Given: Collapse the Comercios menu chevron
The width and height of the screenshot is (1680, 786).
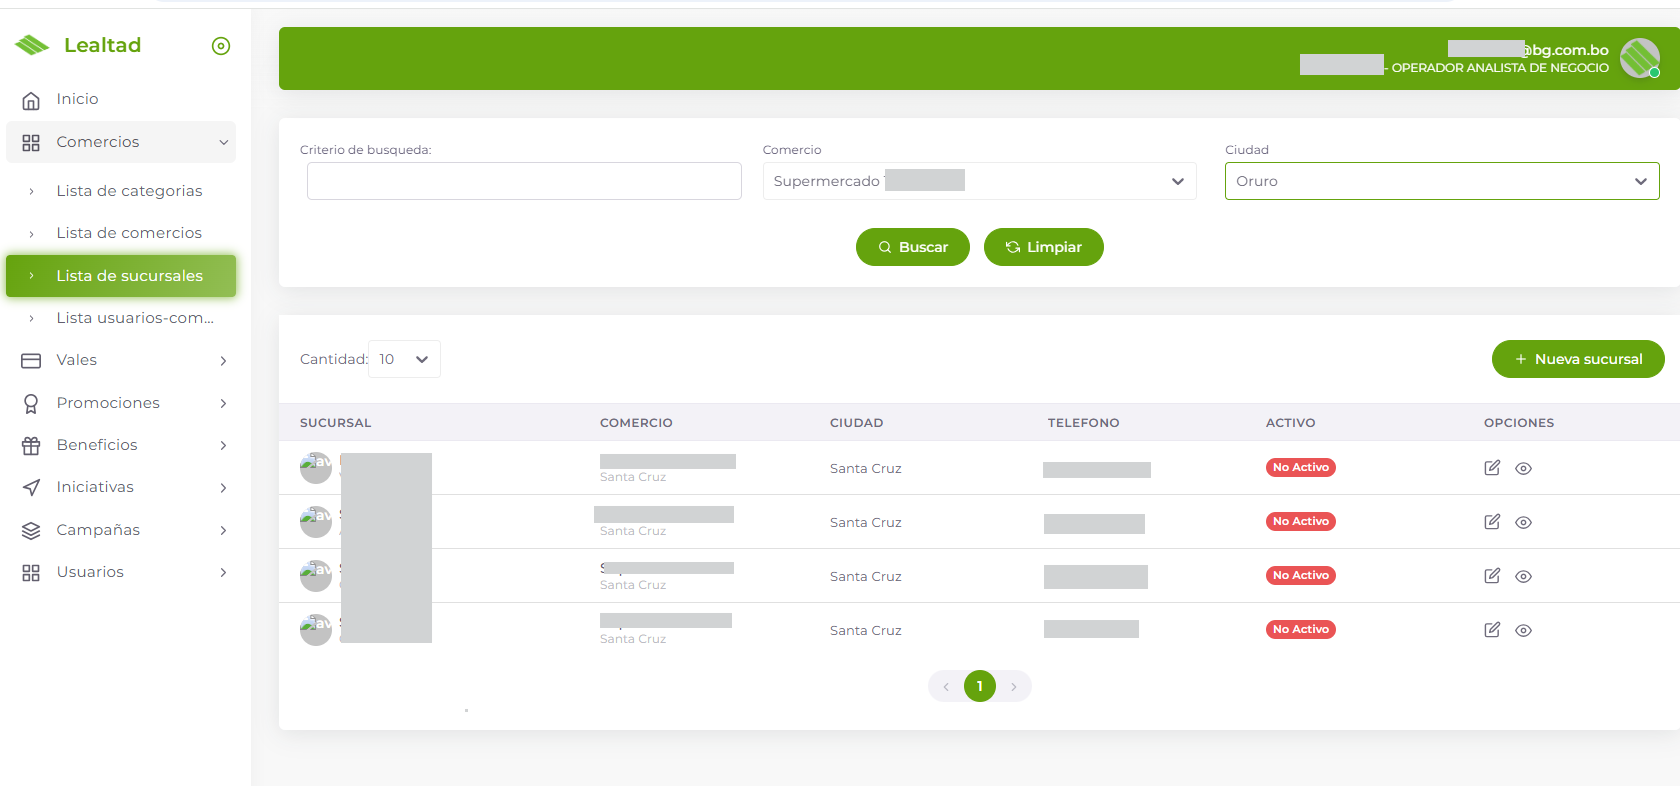Looking at the screenshot, I should pyautogui.click(x=224, y=143).
